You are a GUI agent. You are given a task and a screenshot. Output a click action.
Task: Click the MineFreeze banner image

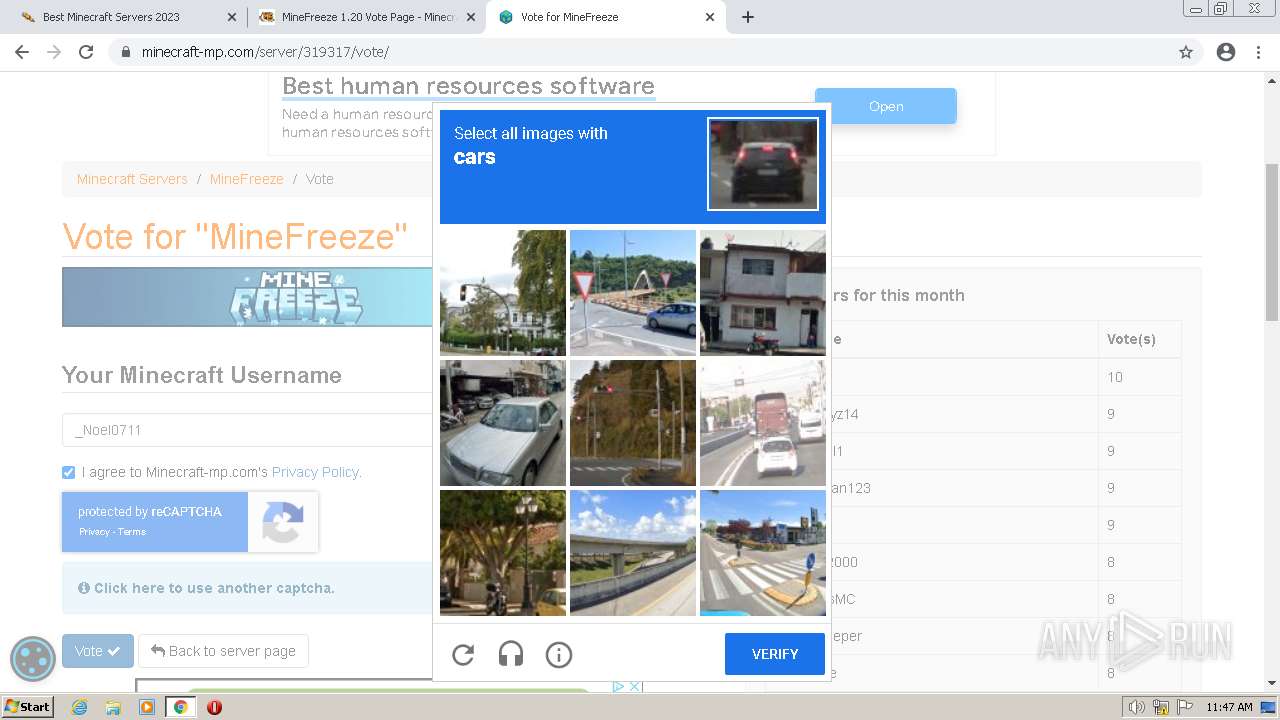pyautogui.click(x=247, y=297)
